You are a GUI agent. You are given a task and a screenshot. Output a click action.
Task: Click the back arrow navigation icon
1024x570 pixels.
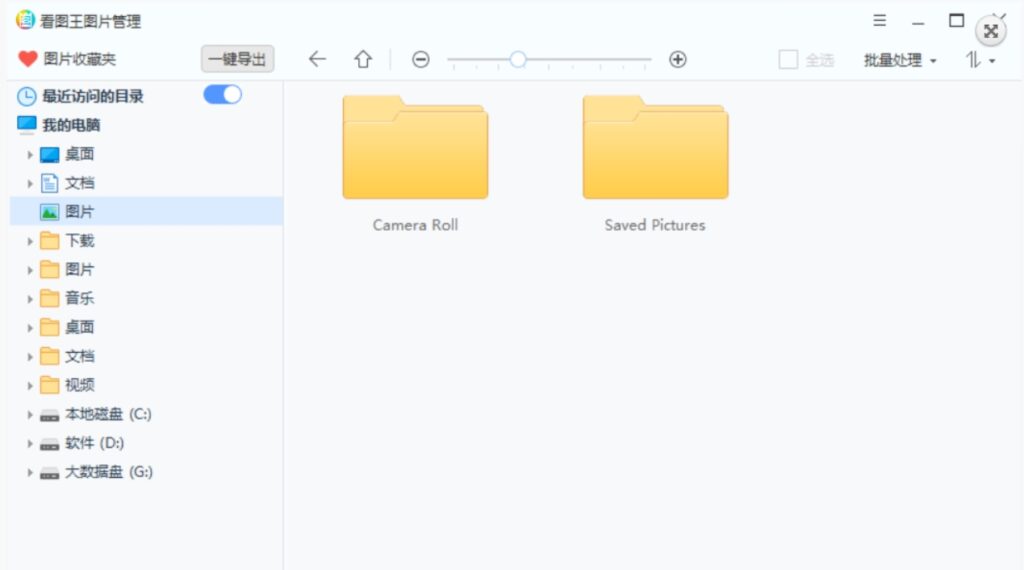click(317, 59)
